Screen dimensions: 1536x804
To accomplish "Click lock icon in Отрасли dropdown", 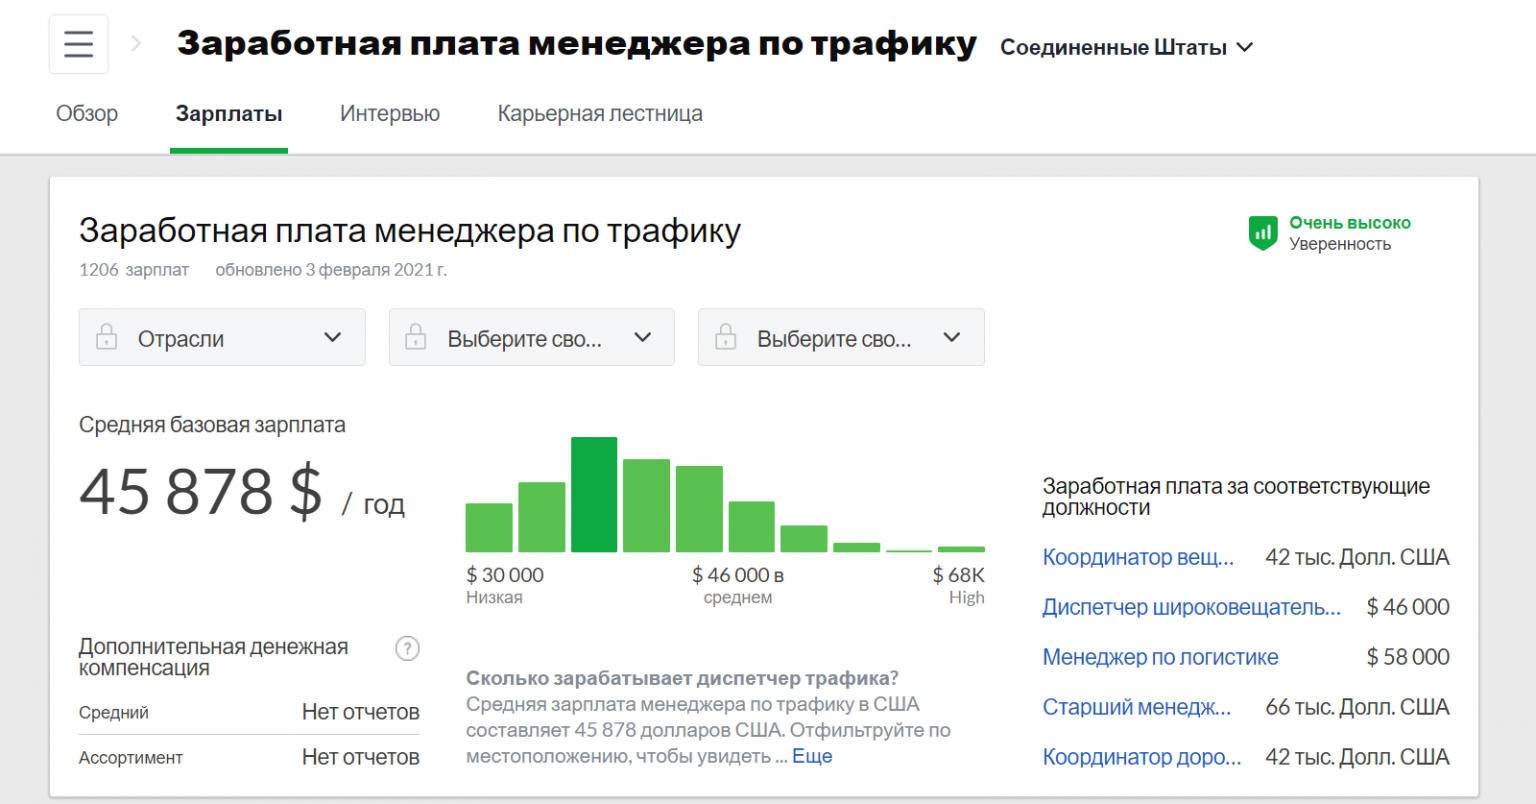I will [x=107, y=337].
